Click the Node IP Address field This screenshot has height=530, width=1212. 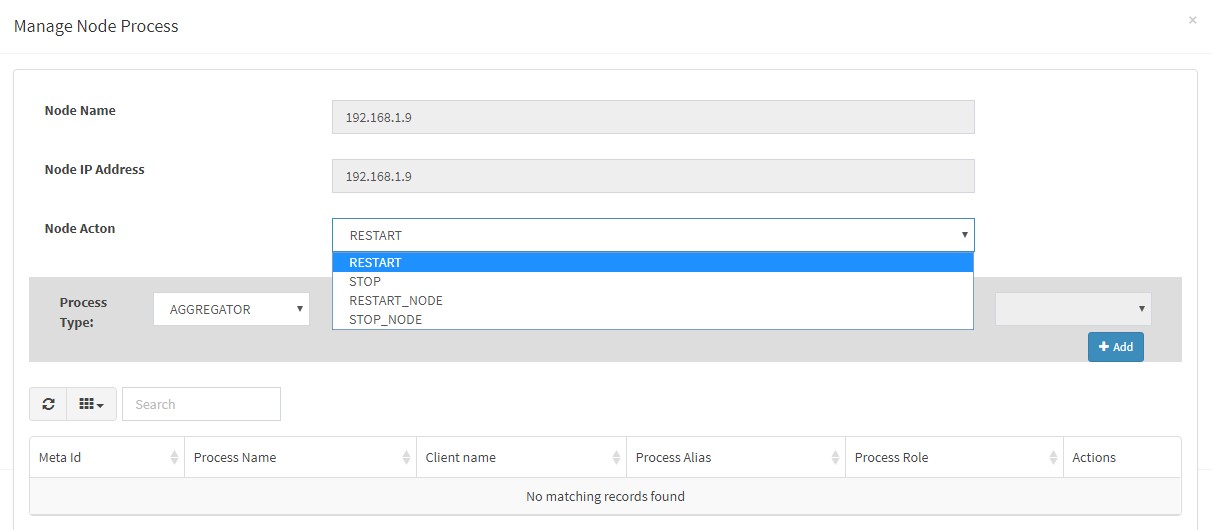(653, 176)
